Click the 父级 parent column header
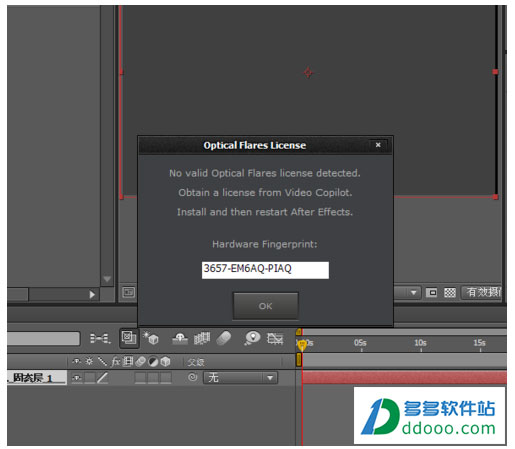The image size is (515, 449). click(196, 362)
